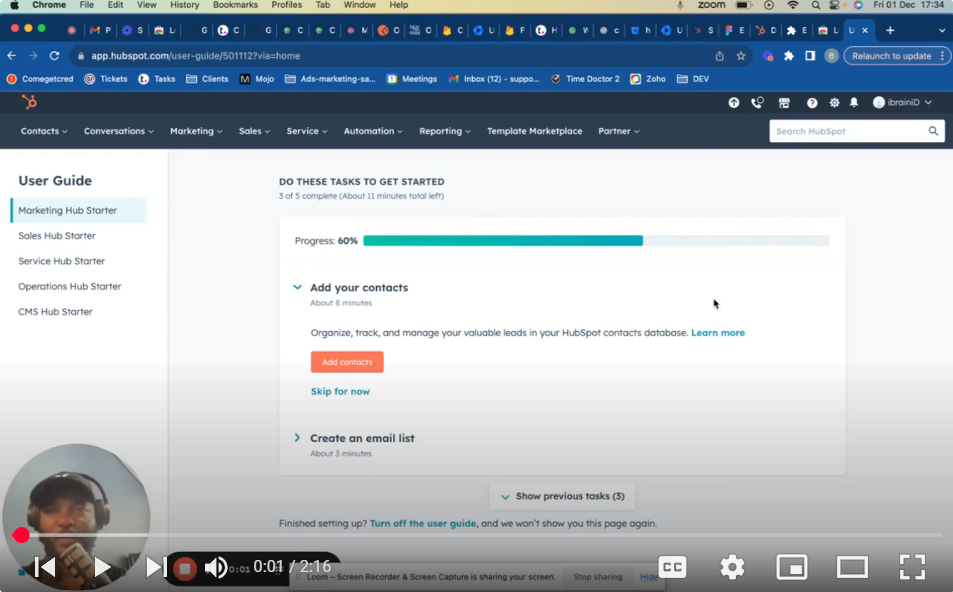Viewport: 953px width, 592px height.
Task: Reload the page in Chrome
Action: tap(54, 55)
